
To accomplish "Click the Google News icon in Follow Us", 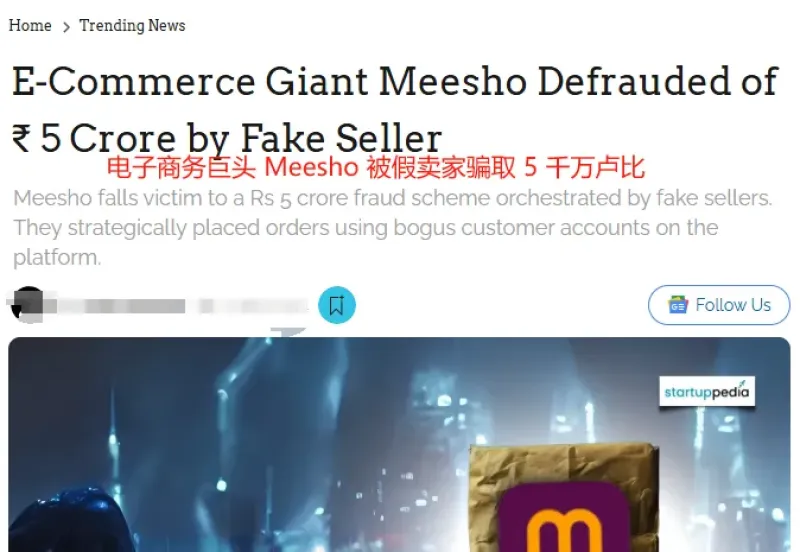I will pyautogui.click(x=678, y=305).
